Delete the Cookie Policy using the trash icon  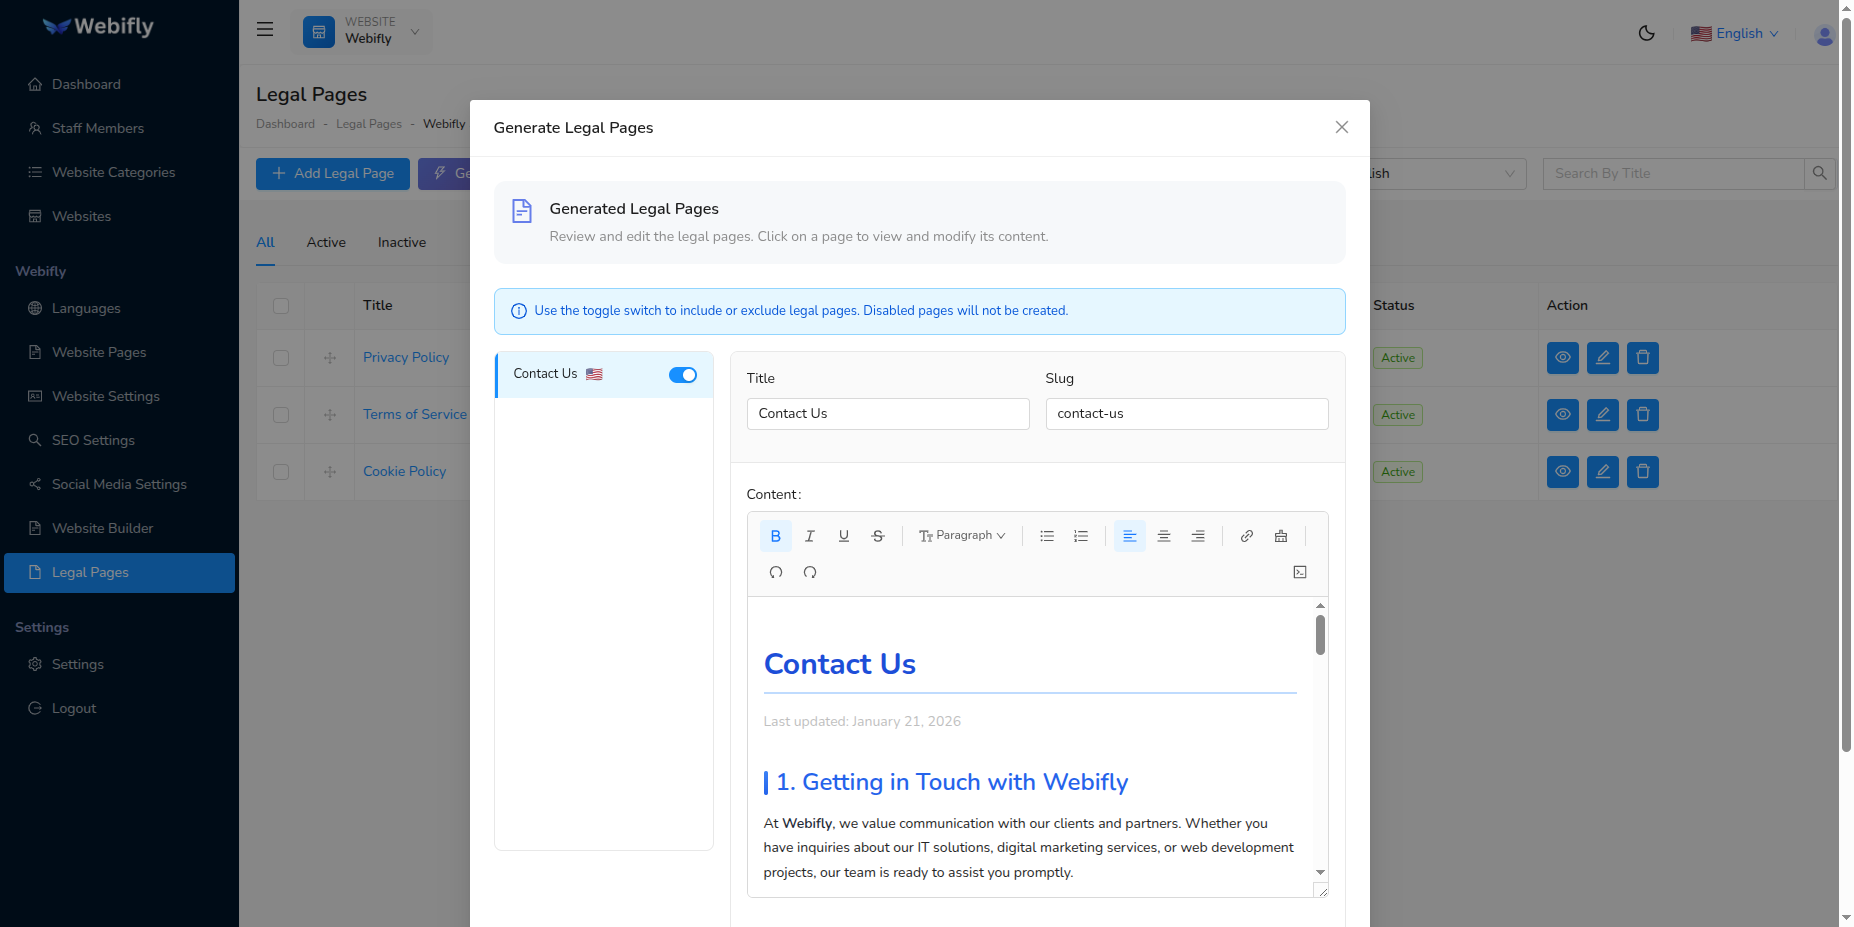tap(1642, 471)
